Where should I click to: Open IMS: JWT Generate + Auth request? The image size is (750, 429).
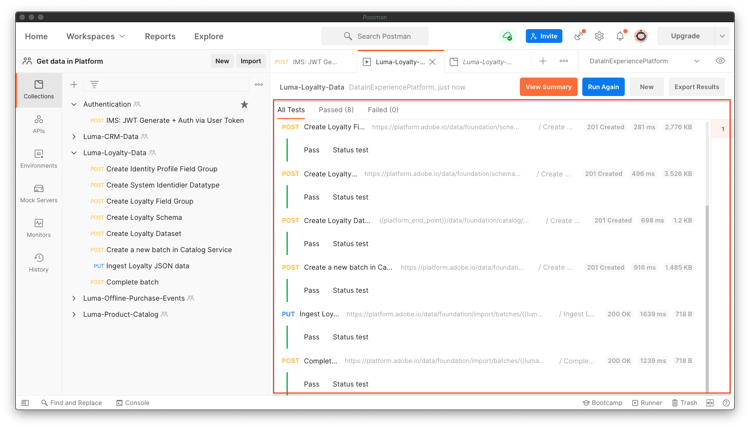175,121
